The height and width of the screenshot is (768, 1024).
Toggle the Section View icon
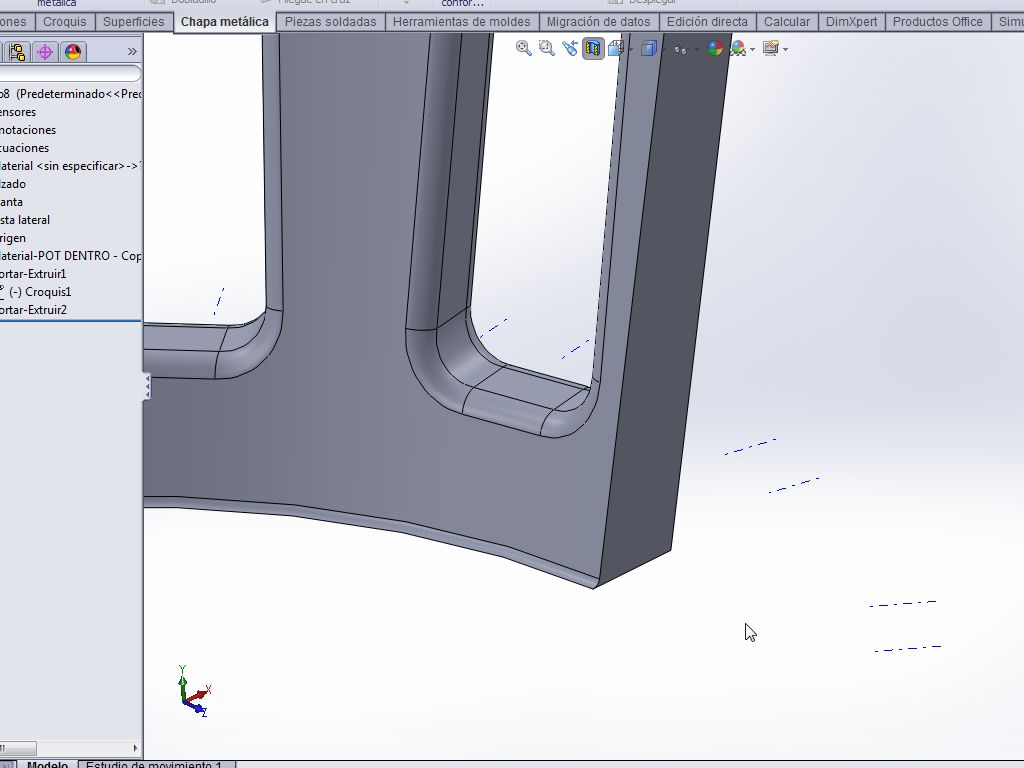[x=593, y=48]
